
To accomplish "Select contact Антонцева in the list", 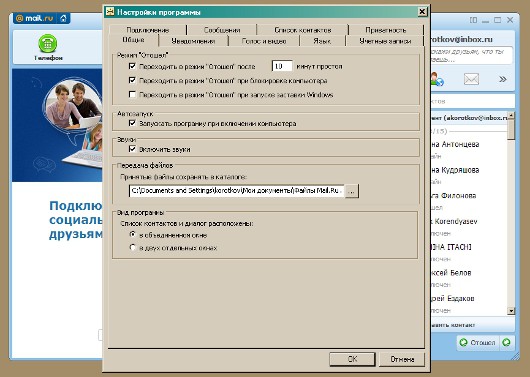I will point(469,149).
